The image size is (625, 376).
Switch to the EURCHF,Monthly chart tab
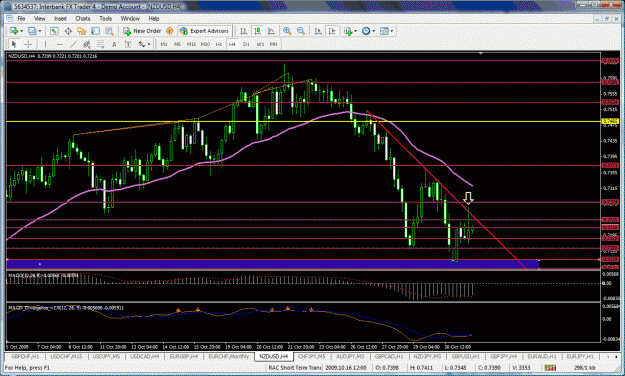pos(228,356)
